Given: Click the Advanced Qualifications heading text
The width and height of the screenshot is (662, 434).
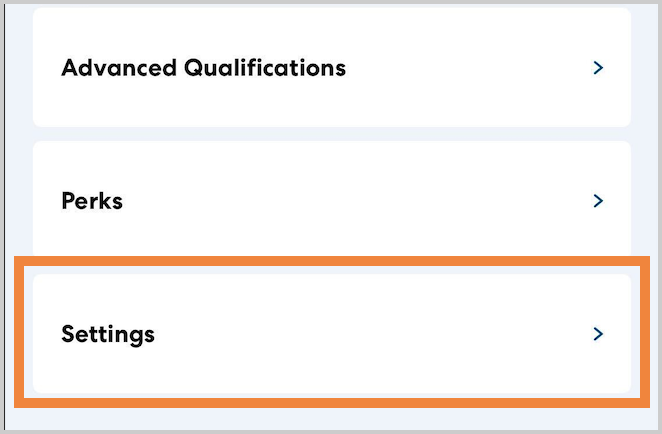Looking at the screenshot, I should (203, 68).
